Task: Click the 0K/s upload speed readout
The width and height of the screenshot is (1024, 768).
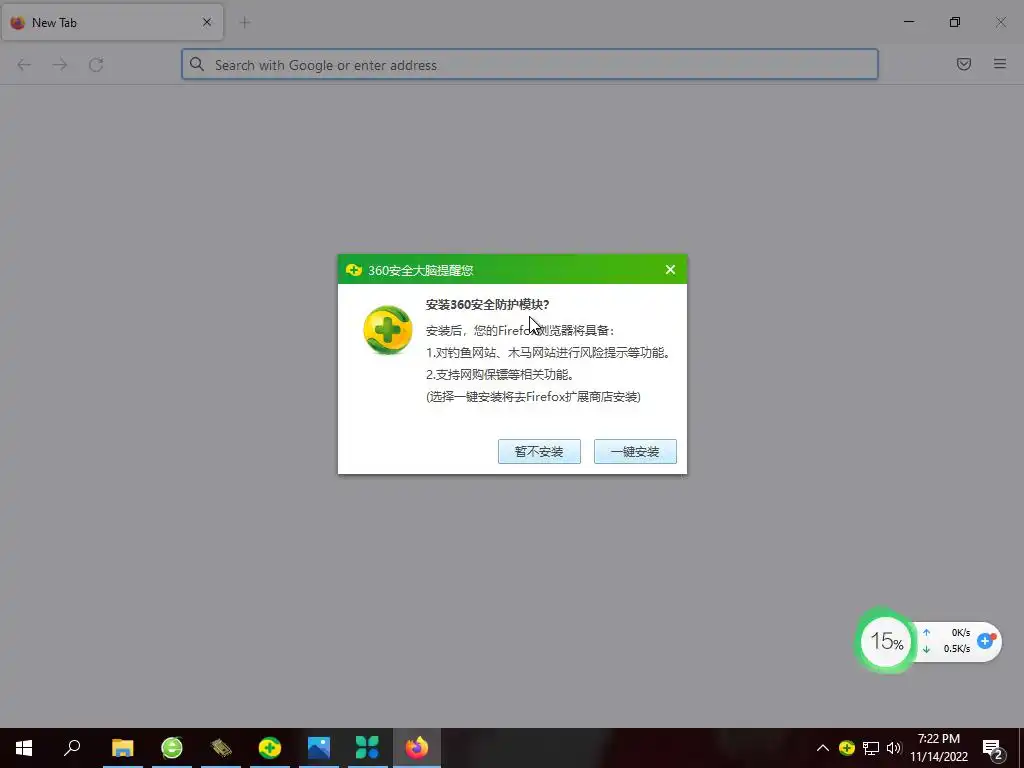Action: [961, 633]
